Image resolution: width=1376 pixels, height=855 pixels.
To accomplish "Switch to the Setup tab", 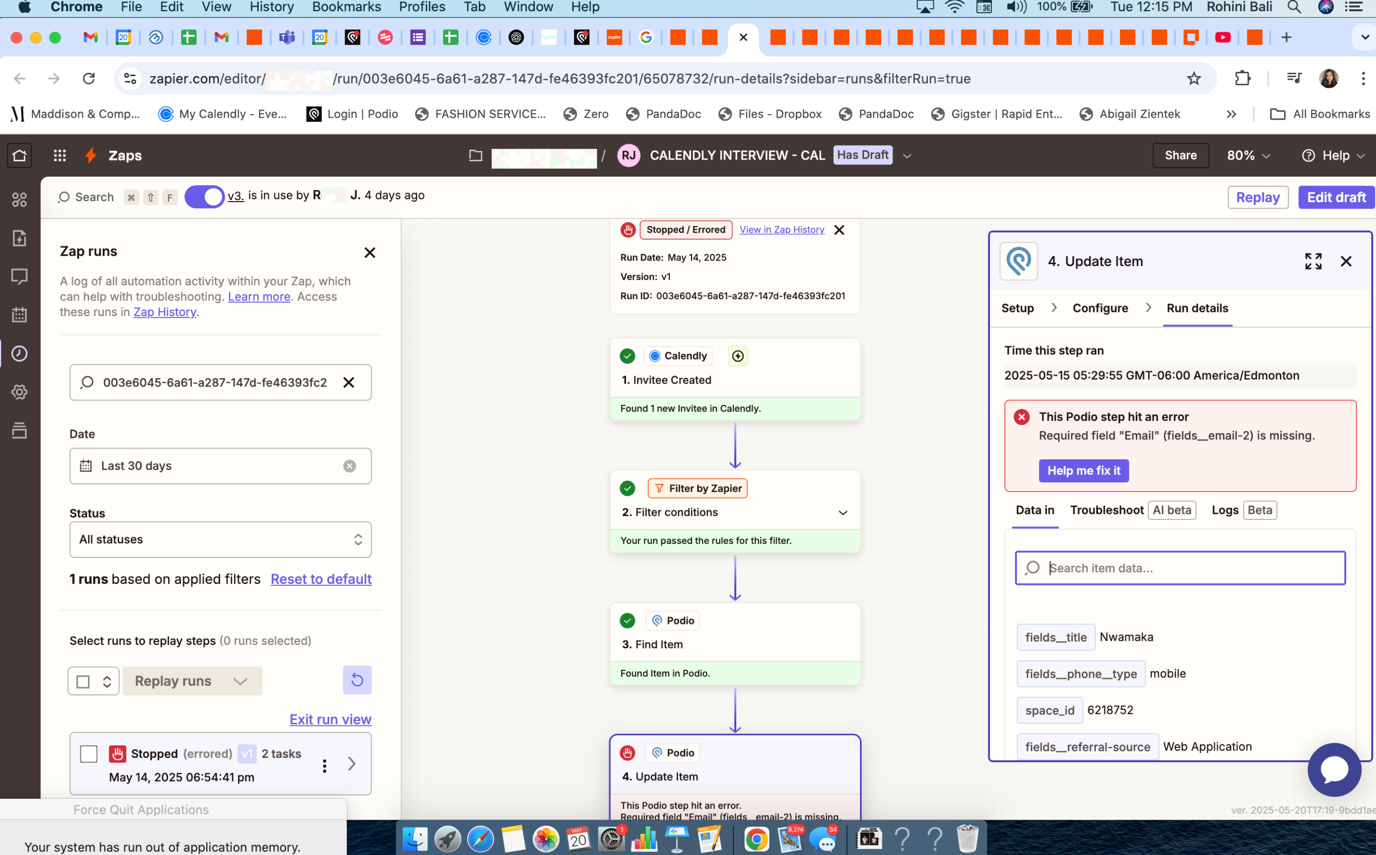I will point(1017,308).
